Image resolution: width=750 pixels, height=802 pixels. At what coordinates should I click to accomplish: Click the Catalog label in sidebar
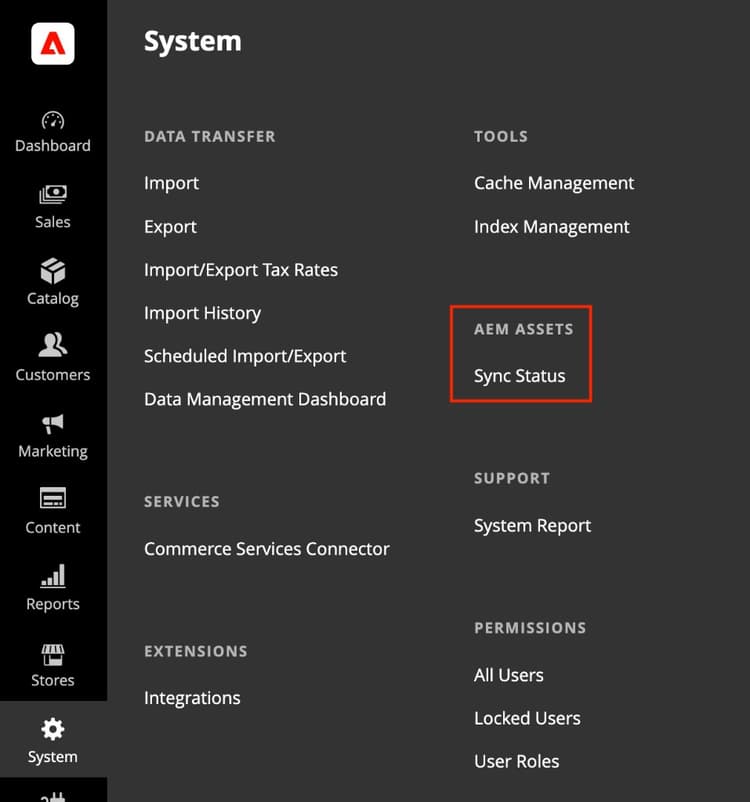(53, 298)
